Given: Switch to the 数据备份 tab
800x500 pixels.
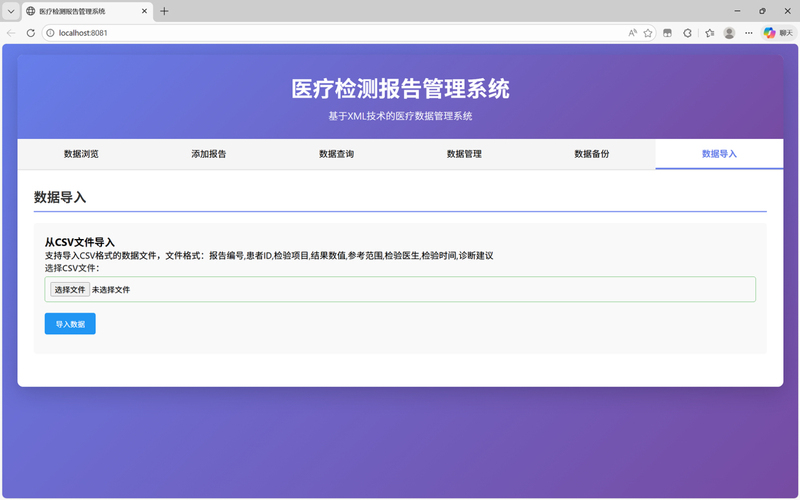Looking at the screenshot, I should click(591, 154).
